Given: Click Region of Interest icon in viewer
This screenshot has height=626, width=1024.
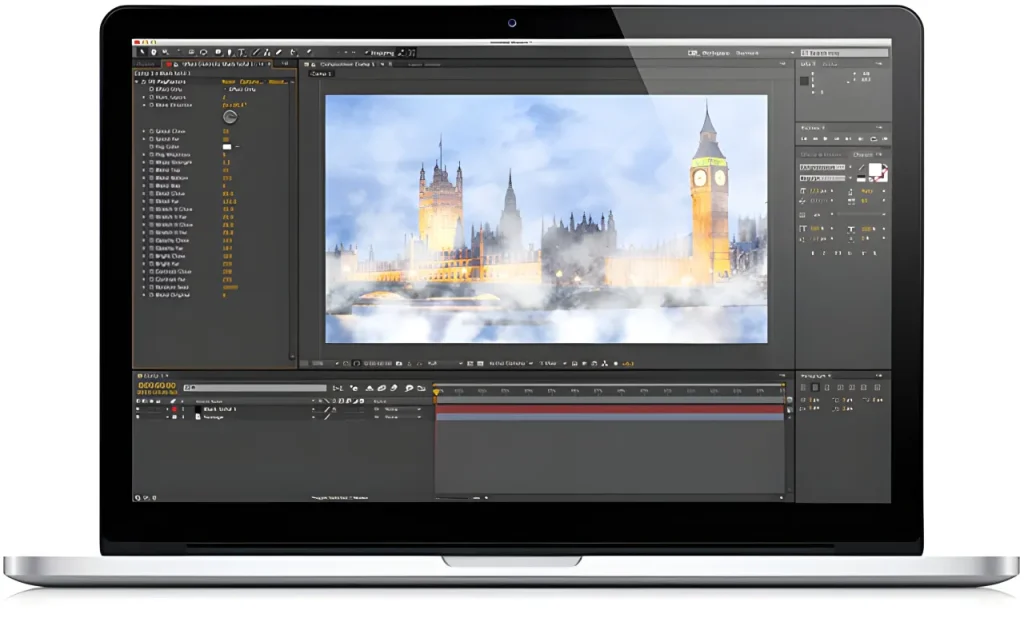Looking at the screenshot, I should (x=470, y=364).
